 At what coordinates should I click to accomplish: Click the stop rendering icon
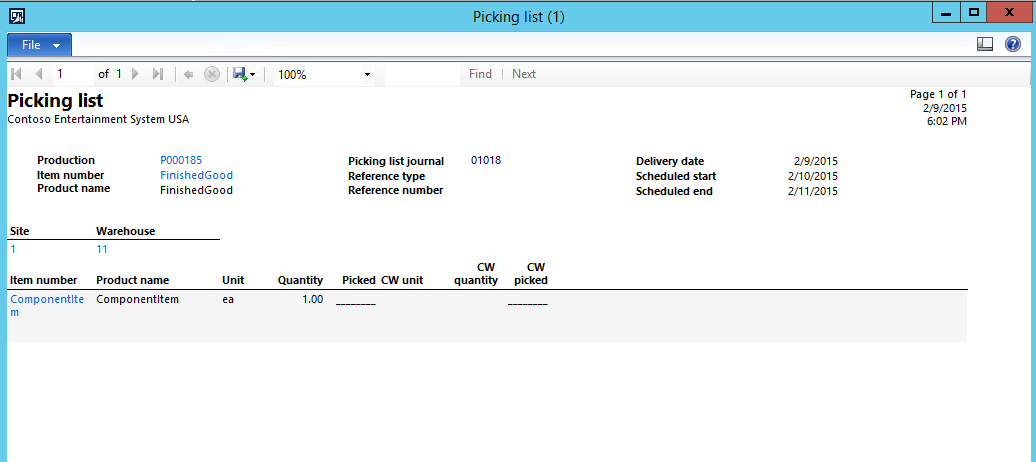[x=211, y=74]
